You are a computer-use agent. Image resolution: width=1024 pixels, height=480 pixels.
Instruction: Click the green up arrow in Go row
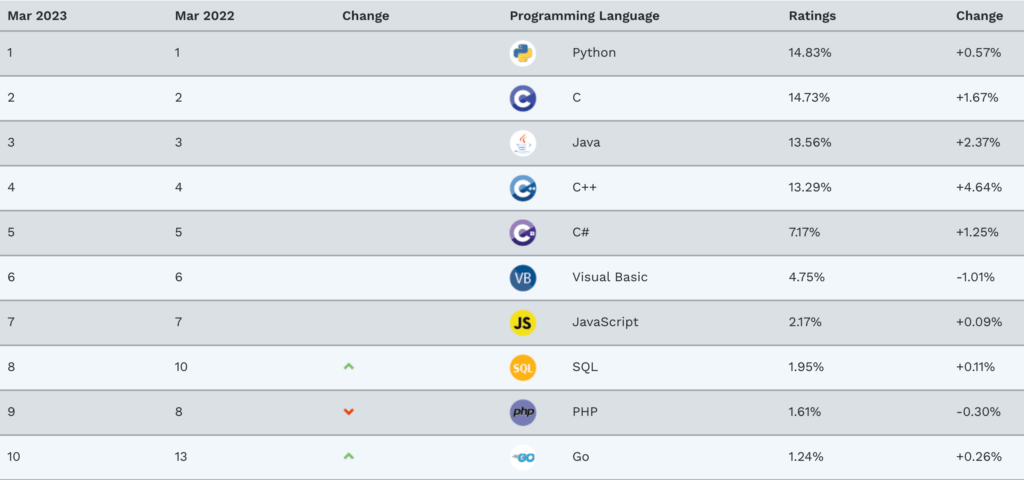coord(348,456)
